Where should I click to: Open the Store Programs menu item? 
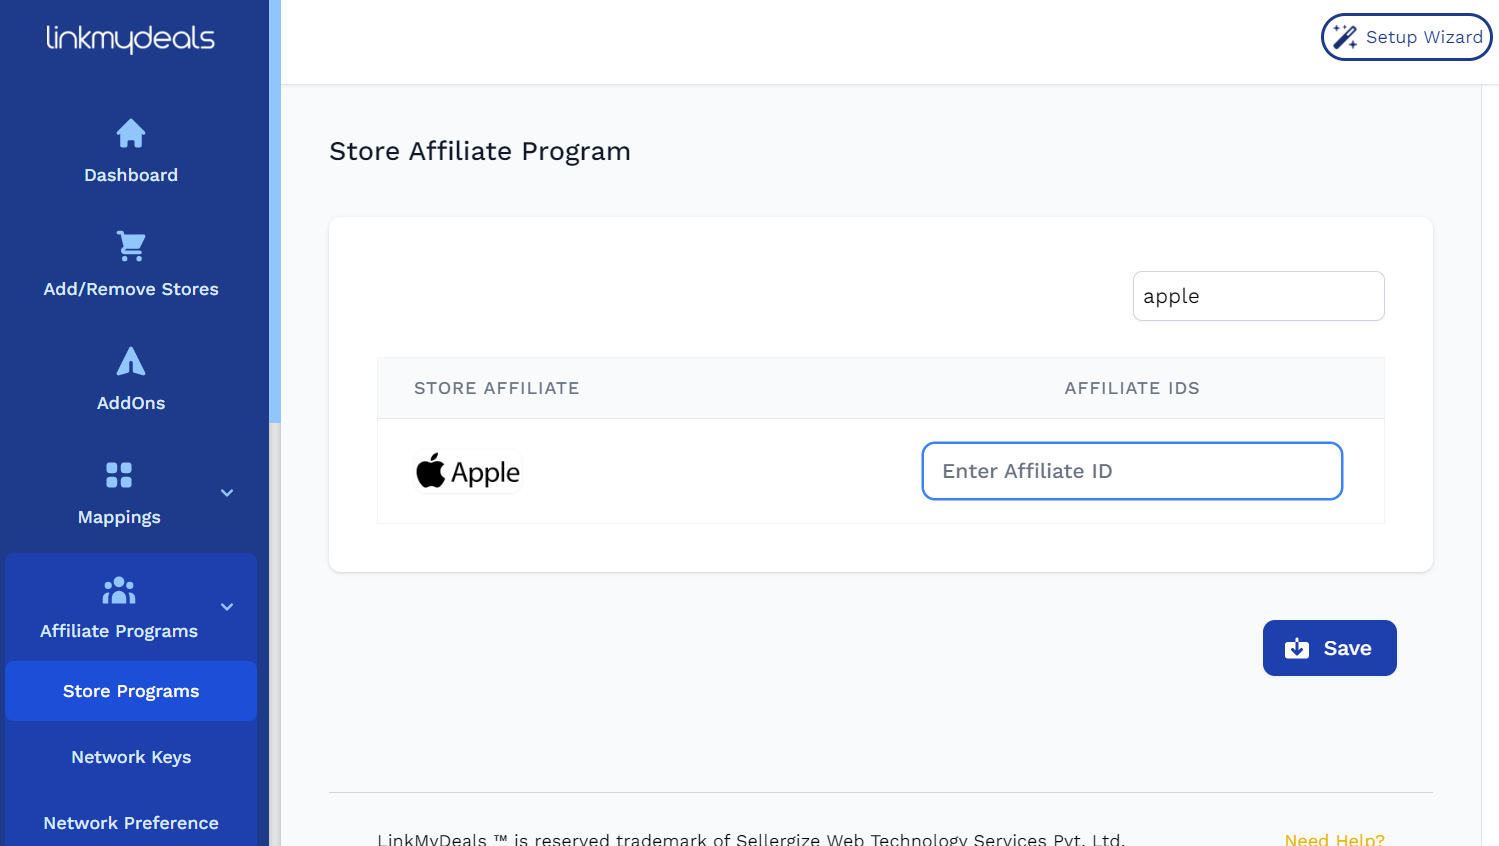pyautogui.click(x=131, y=691)
